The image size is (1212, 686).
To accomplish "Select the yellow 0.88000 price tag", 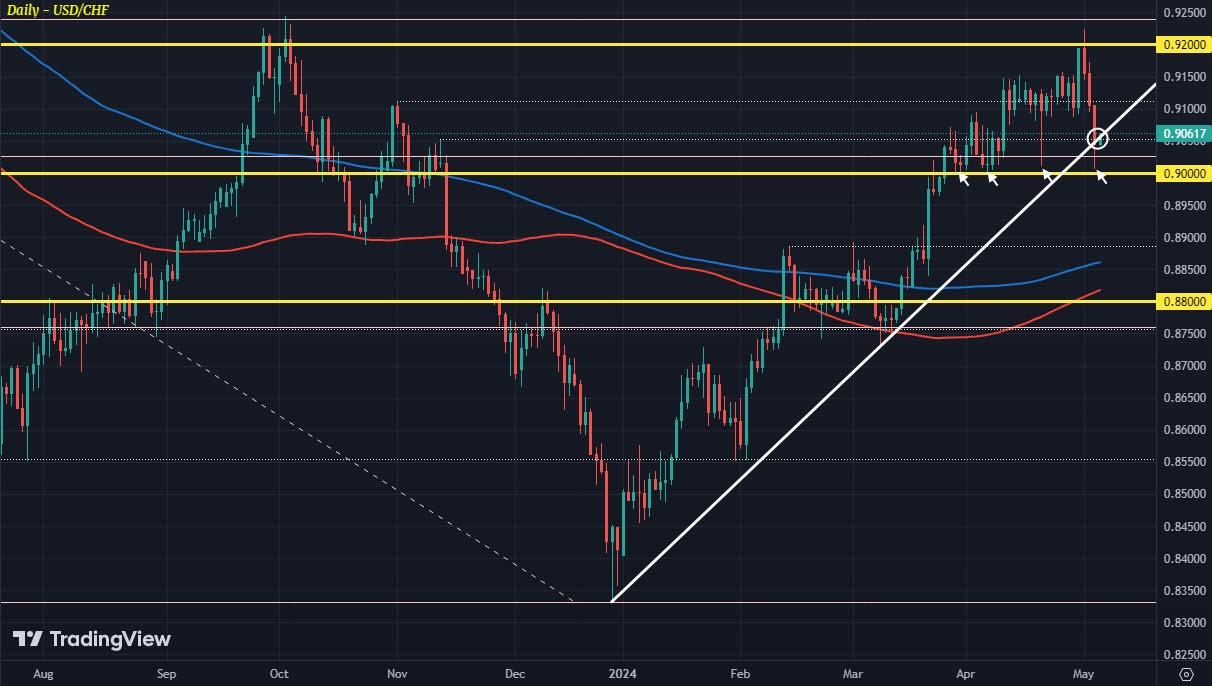I will [1182, 301].
